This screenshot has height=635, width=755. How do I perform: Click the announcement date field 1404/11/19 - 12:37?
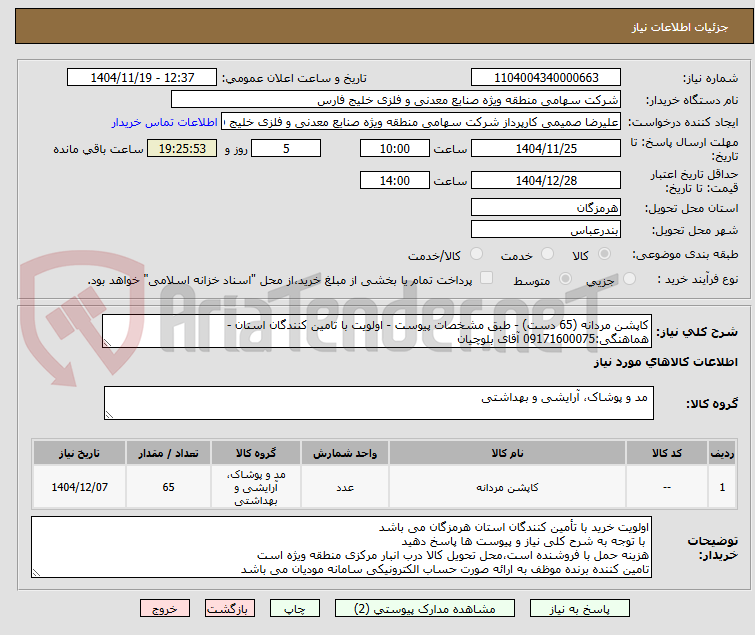point(142,78)
